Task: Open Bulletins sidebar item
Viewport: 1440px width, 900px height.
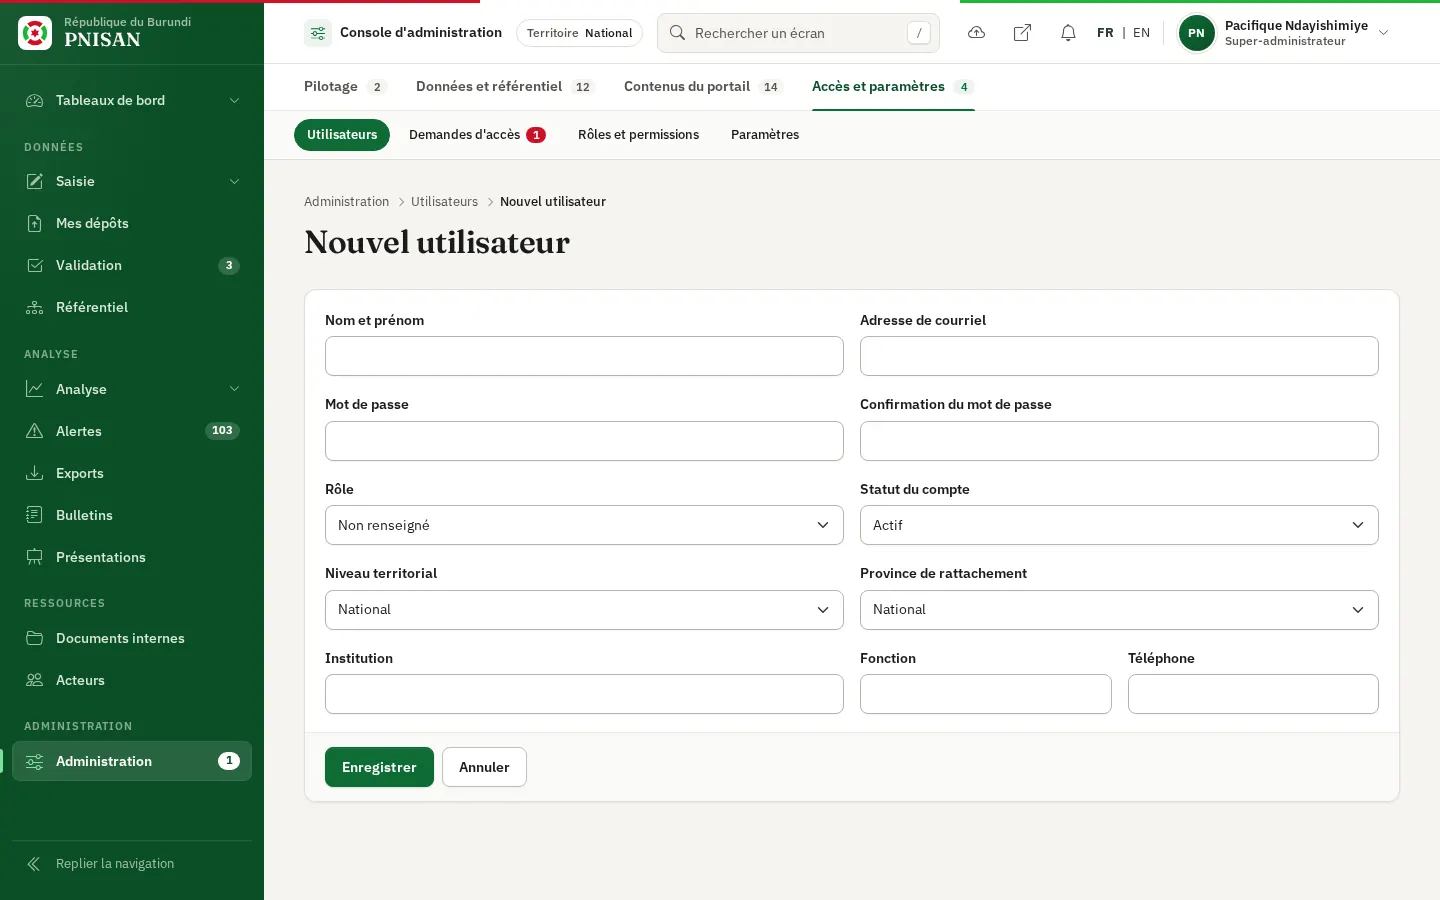Action: pos(132,515)
